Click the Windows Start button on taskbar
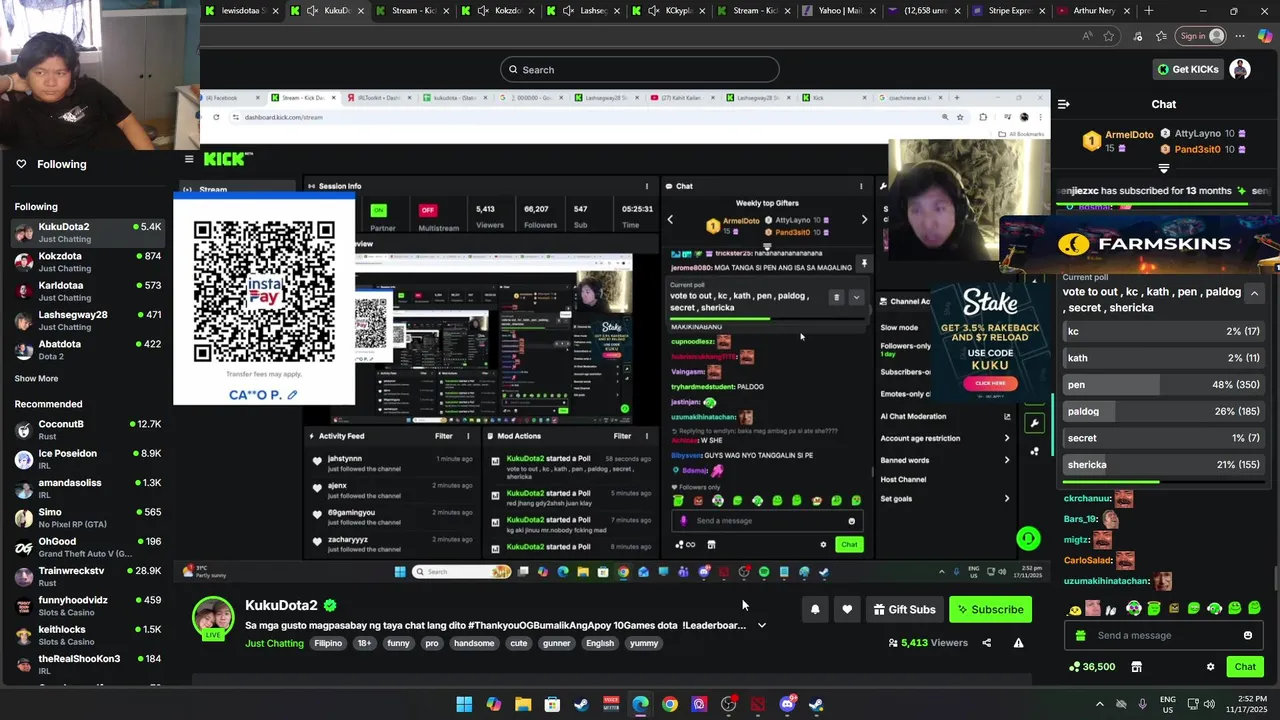This screenshot has width=1280, height=720. coord(464,704)
